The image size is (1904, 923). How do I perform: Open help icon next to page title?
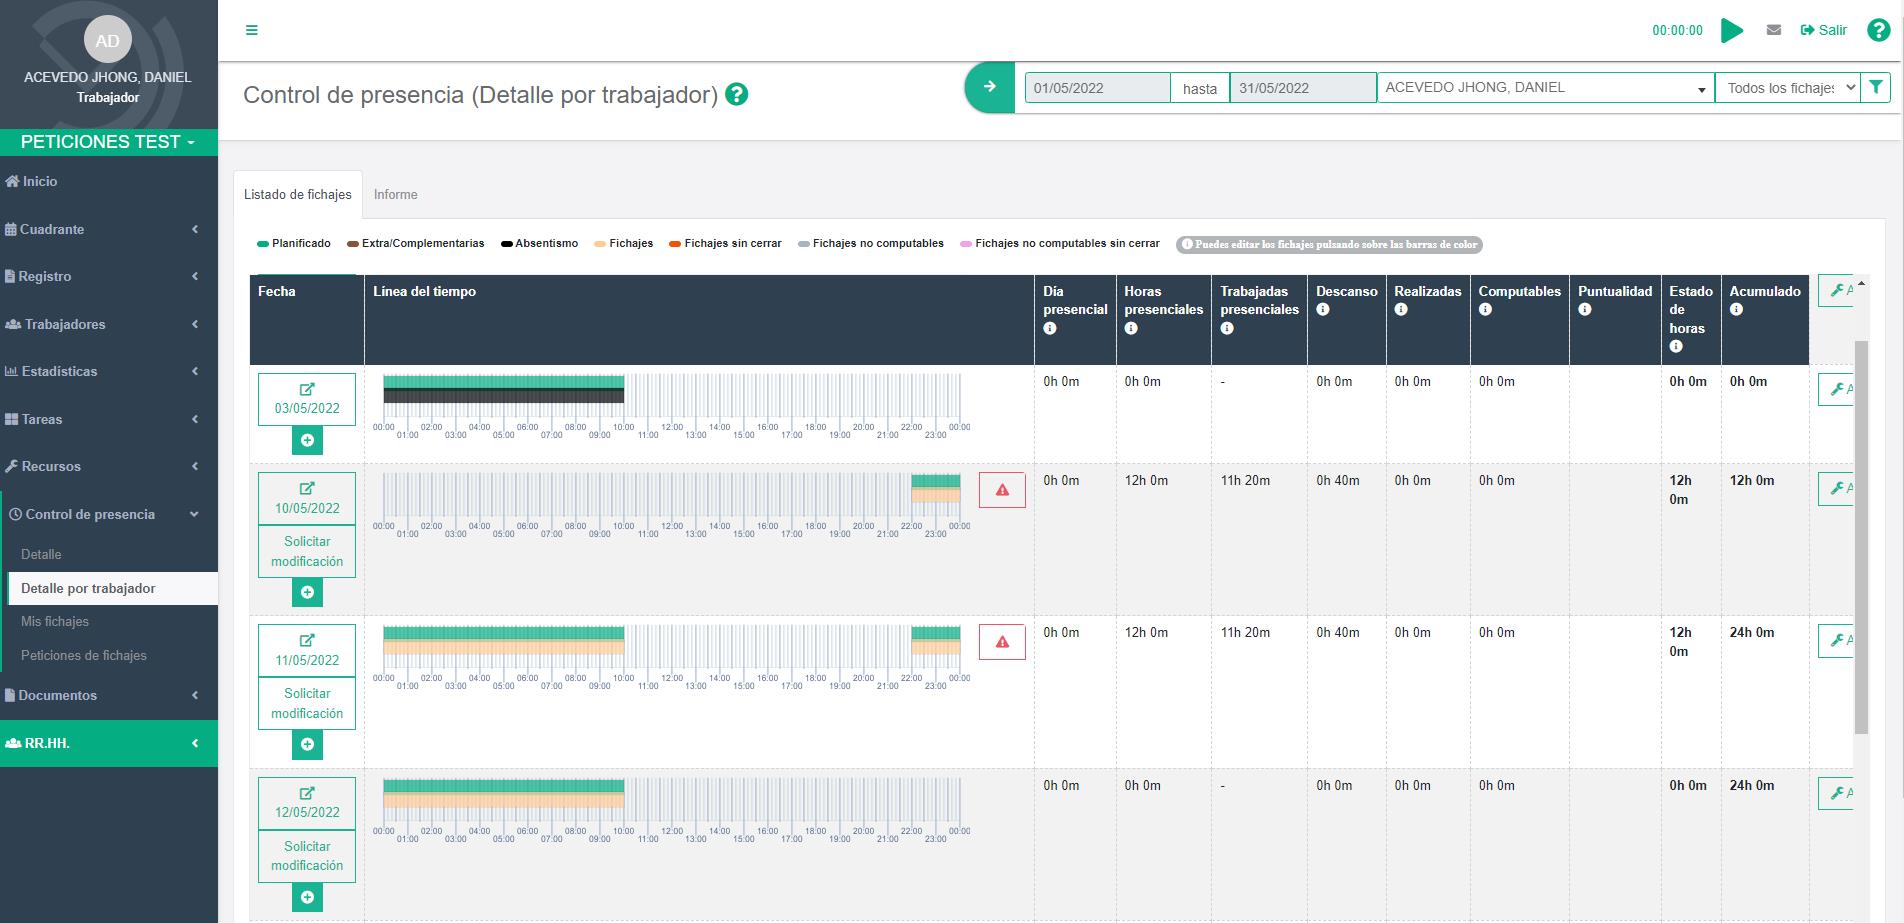[x=737, y=95]
